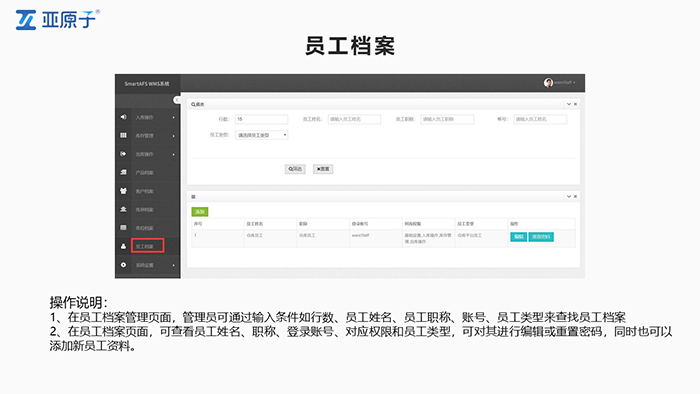Click the 重置 reset button

point(323,169)
